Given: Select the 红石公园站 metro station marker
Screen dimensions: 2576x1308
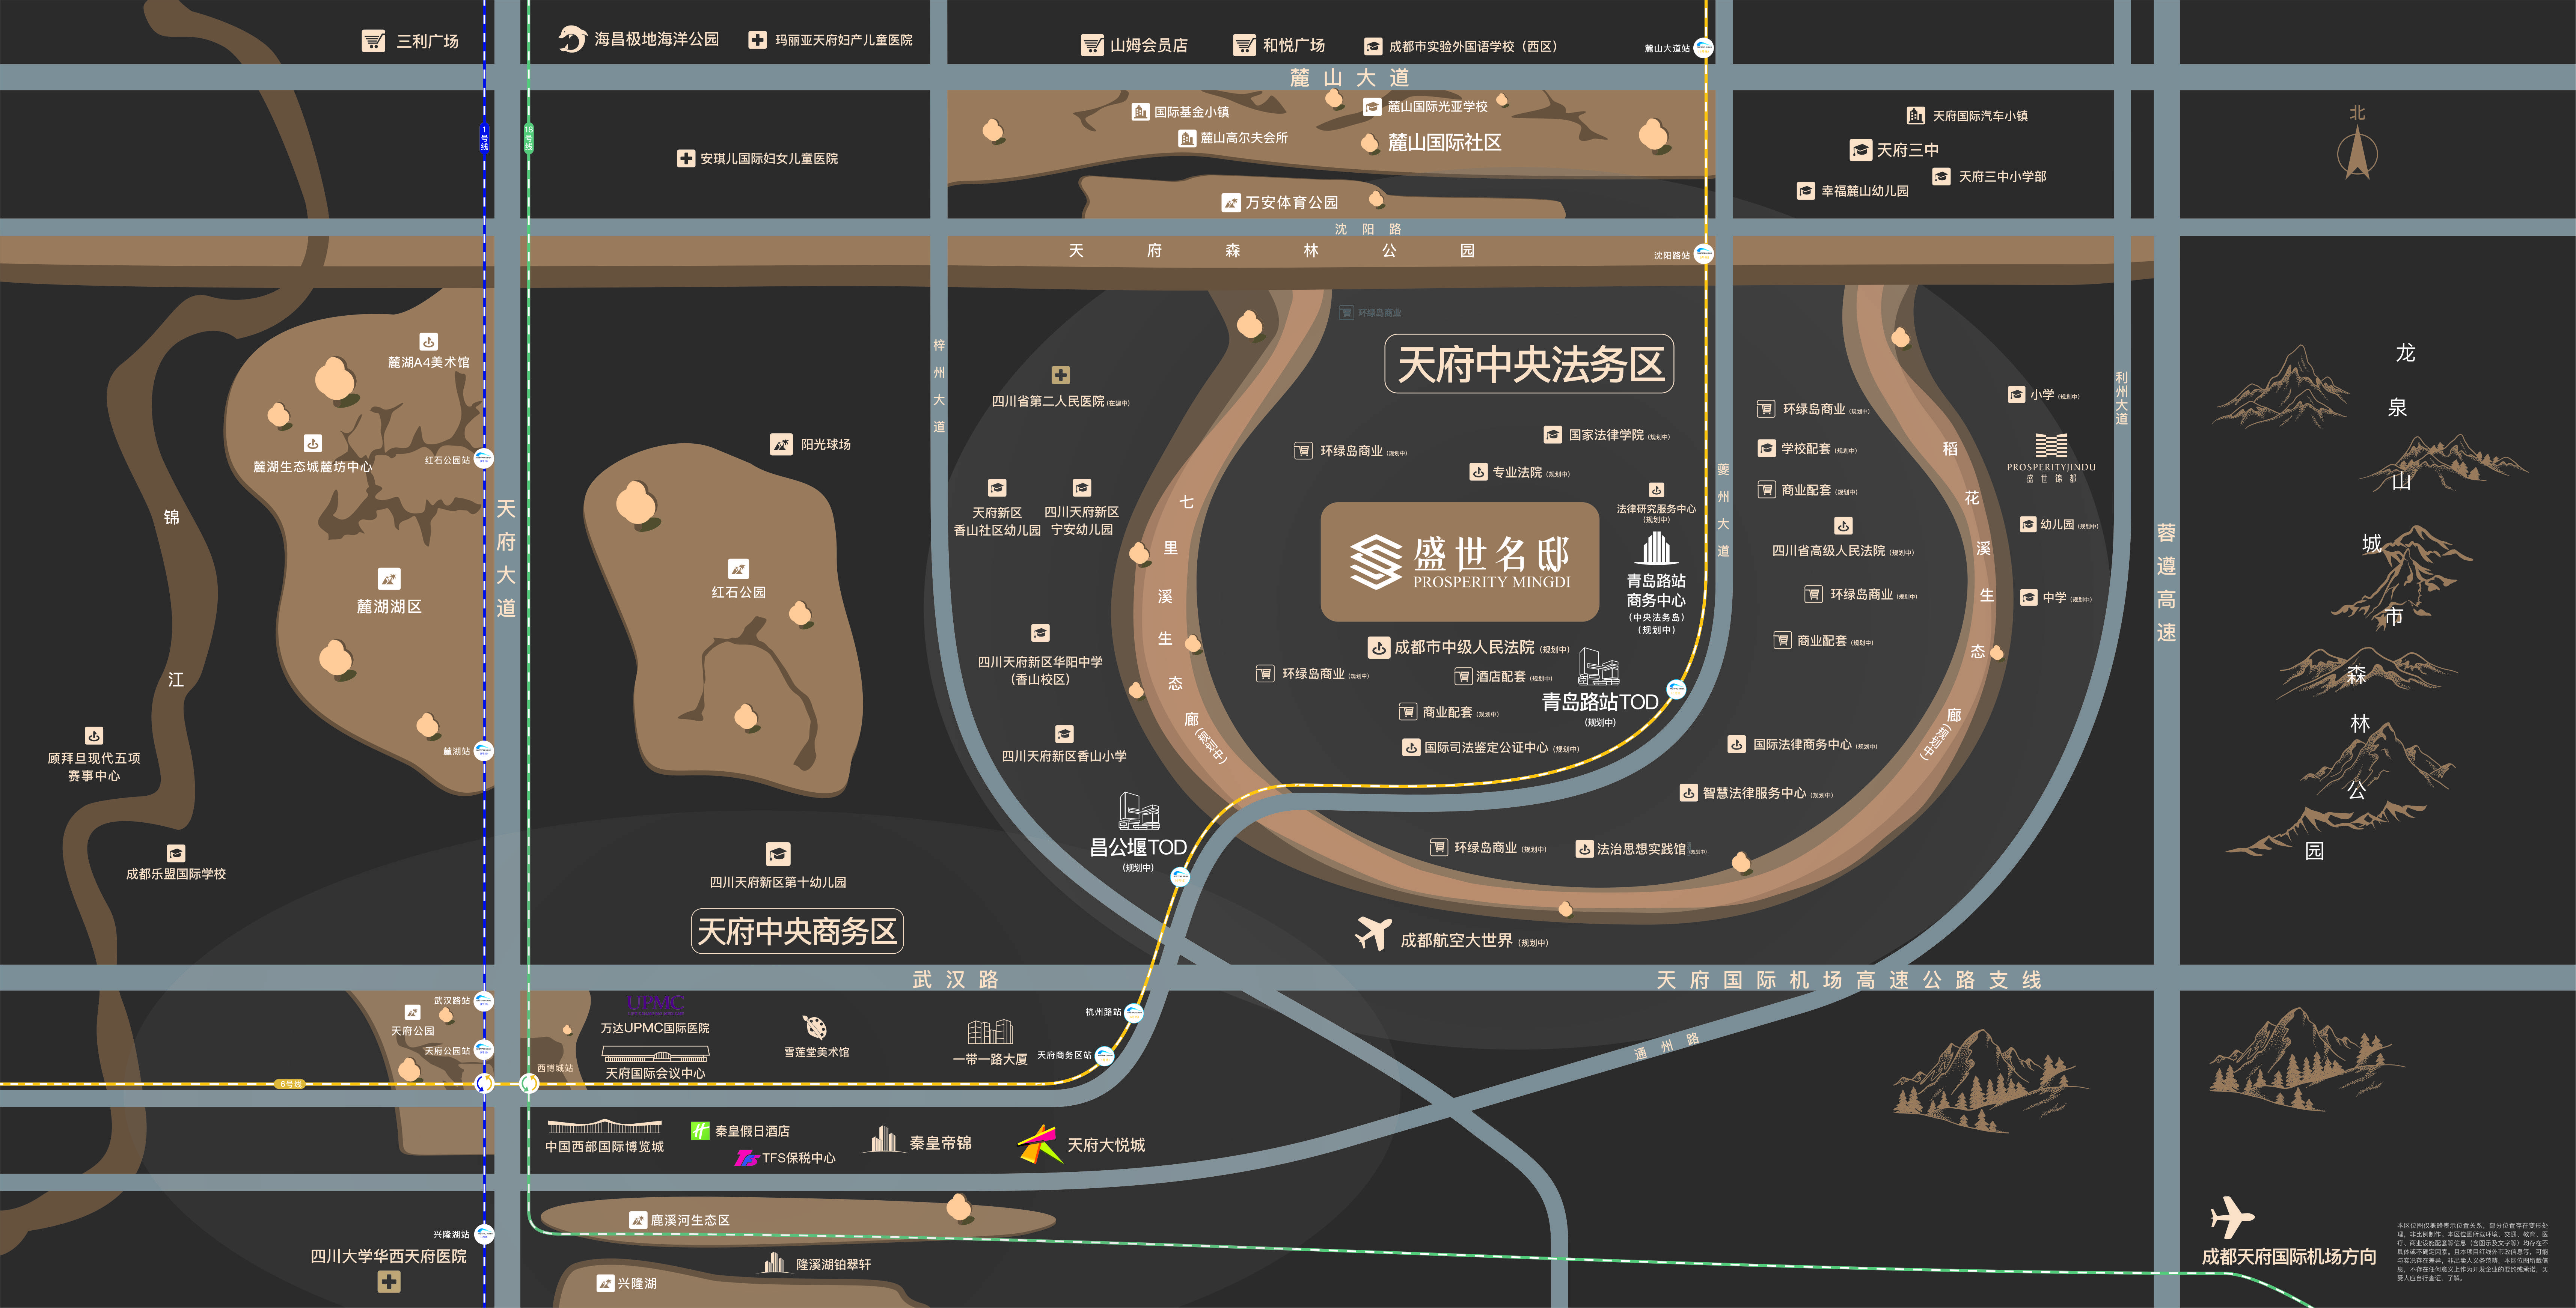Looking at the screenshot, I should point(484,459).
